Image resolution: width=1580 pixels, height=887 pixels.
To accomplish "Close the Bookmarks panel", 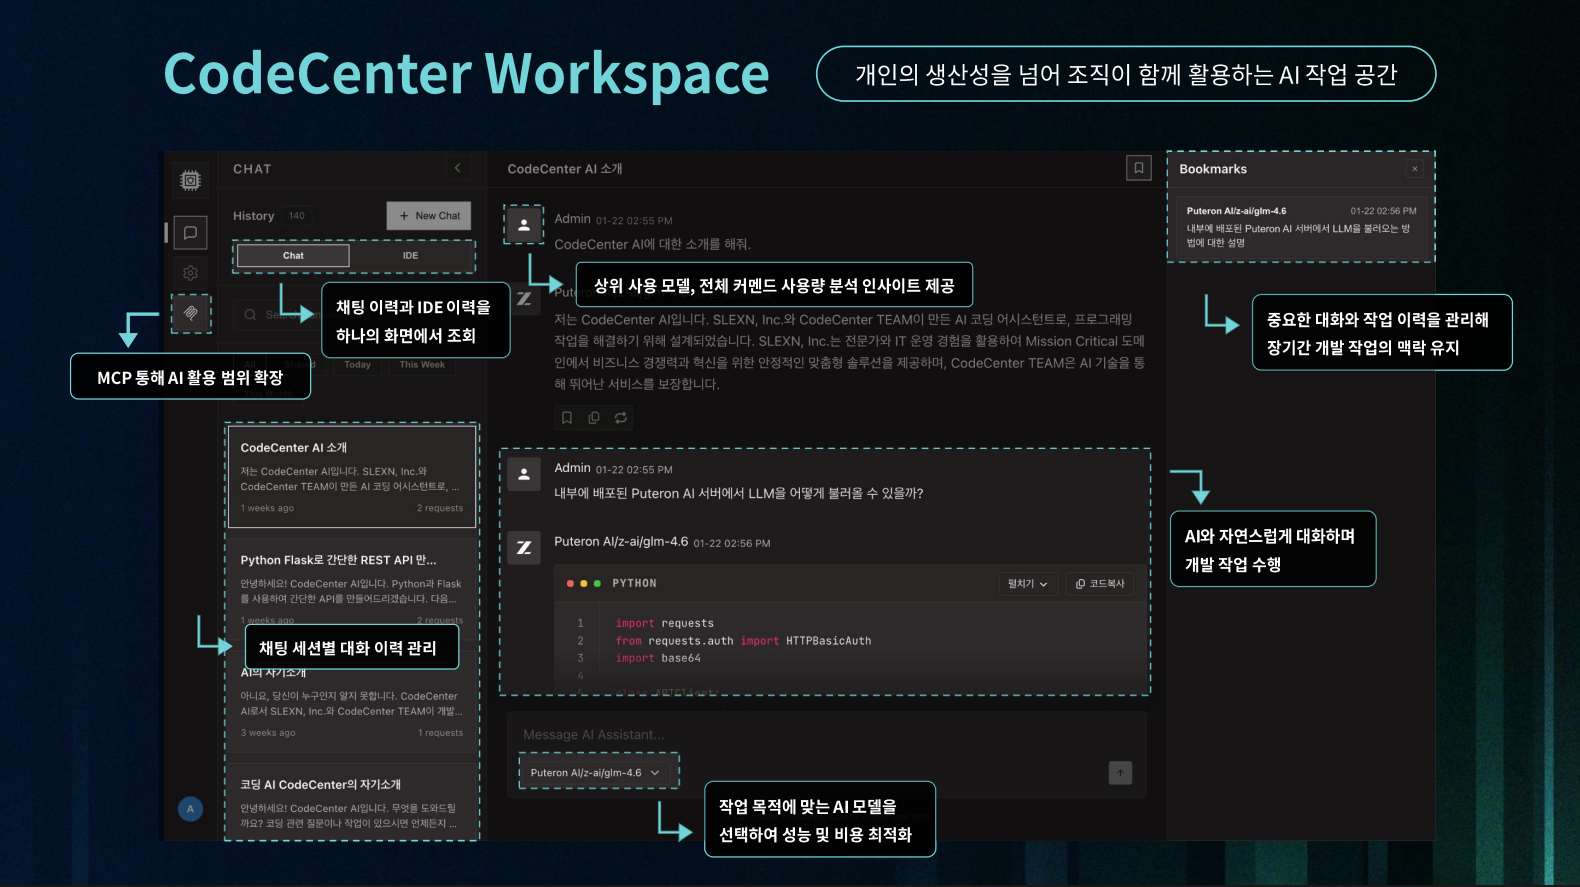I will pos(1415,169).
